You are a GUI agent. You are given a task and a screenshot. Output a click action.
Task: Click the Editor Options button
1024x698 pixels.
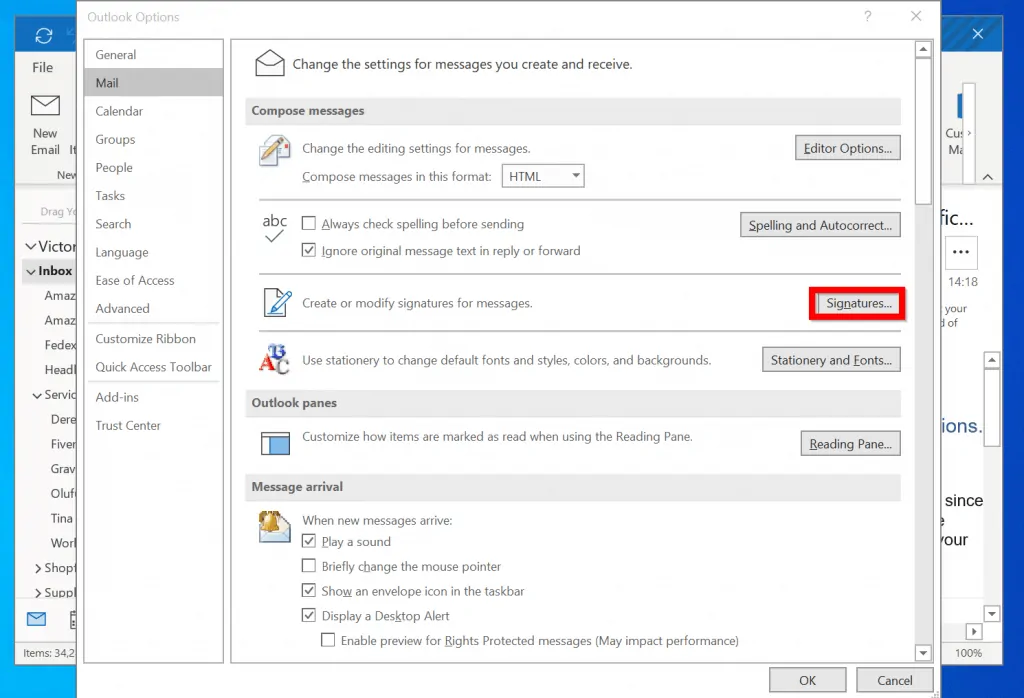click(x=848, y=148)
